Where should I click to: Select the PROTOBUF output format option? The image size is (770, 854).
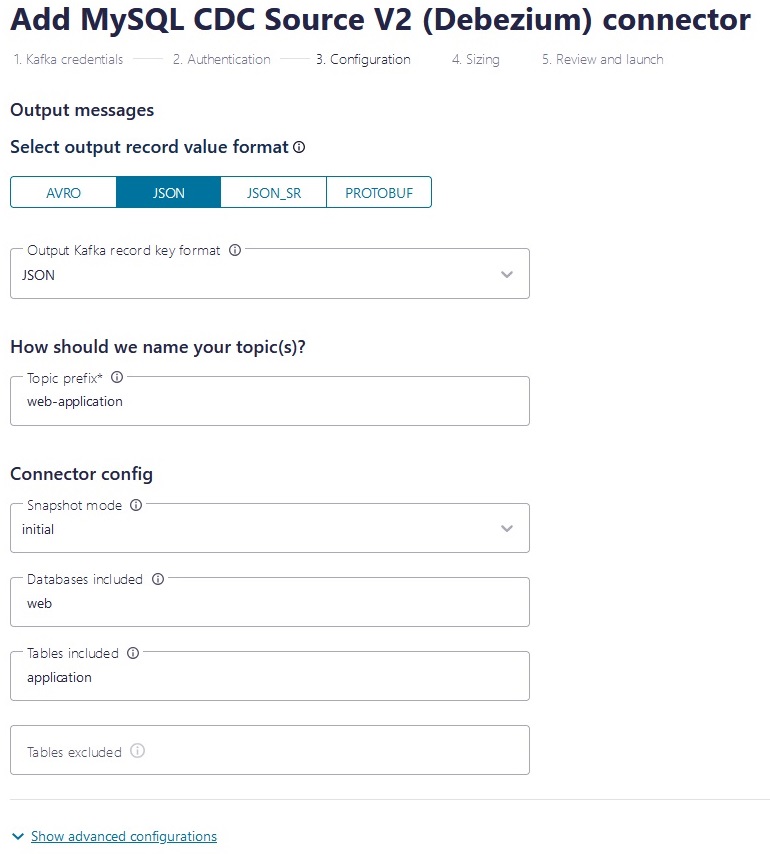pyautogui.click(x=379, y=192)
